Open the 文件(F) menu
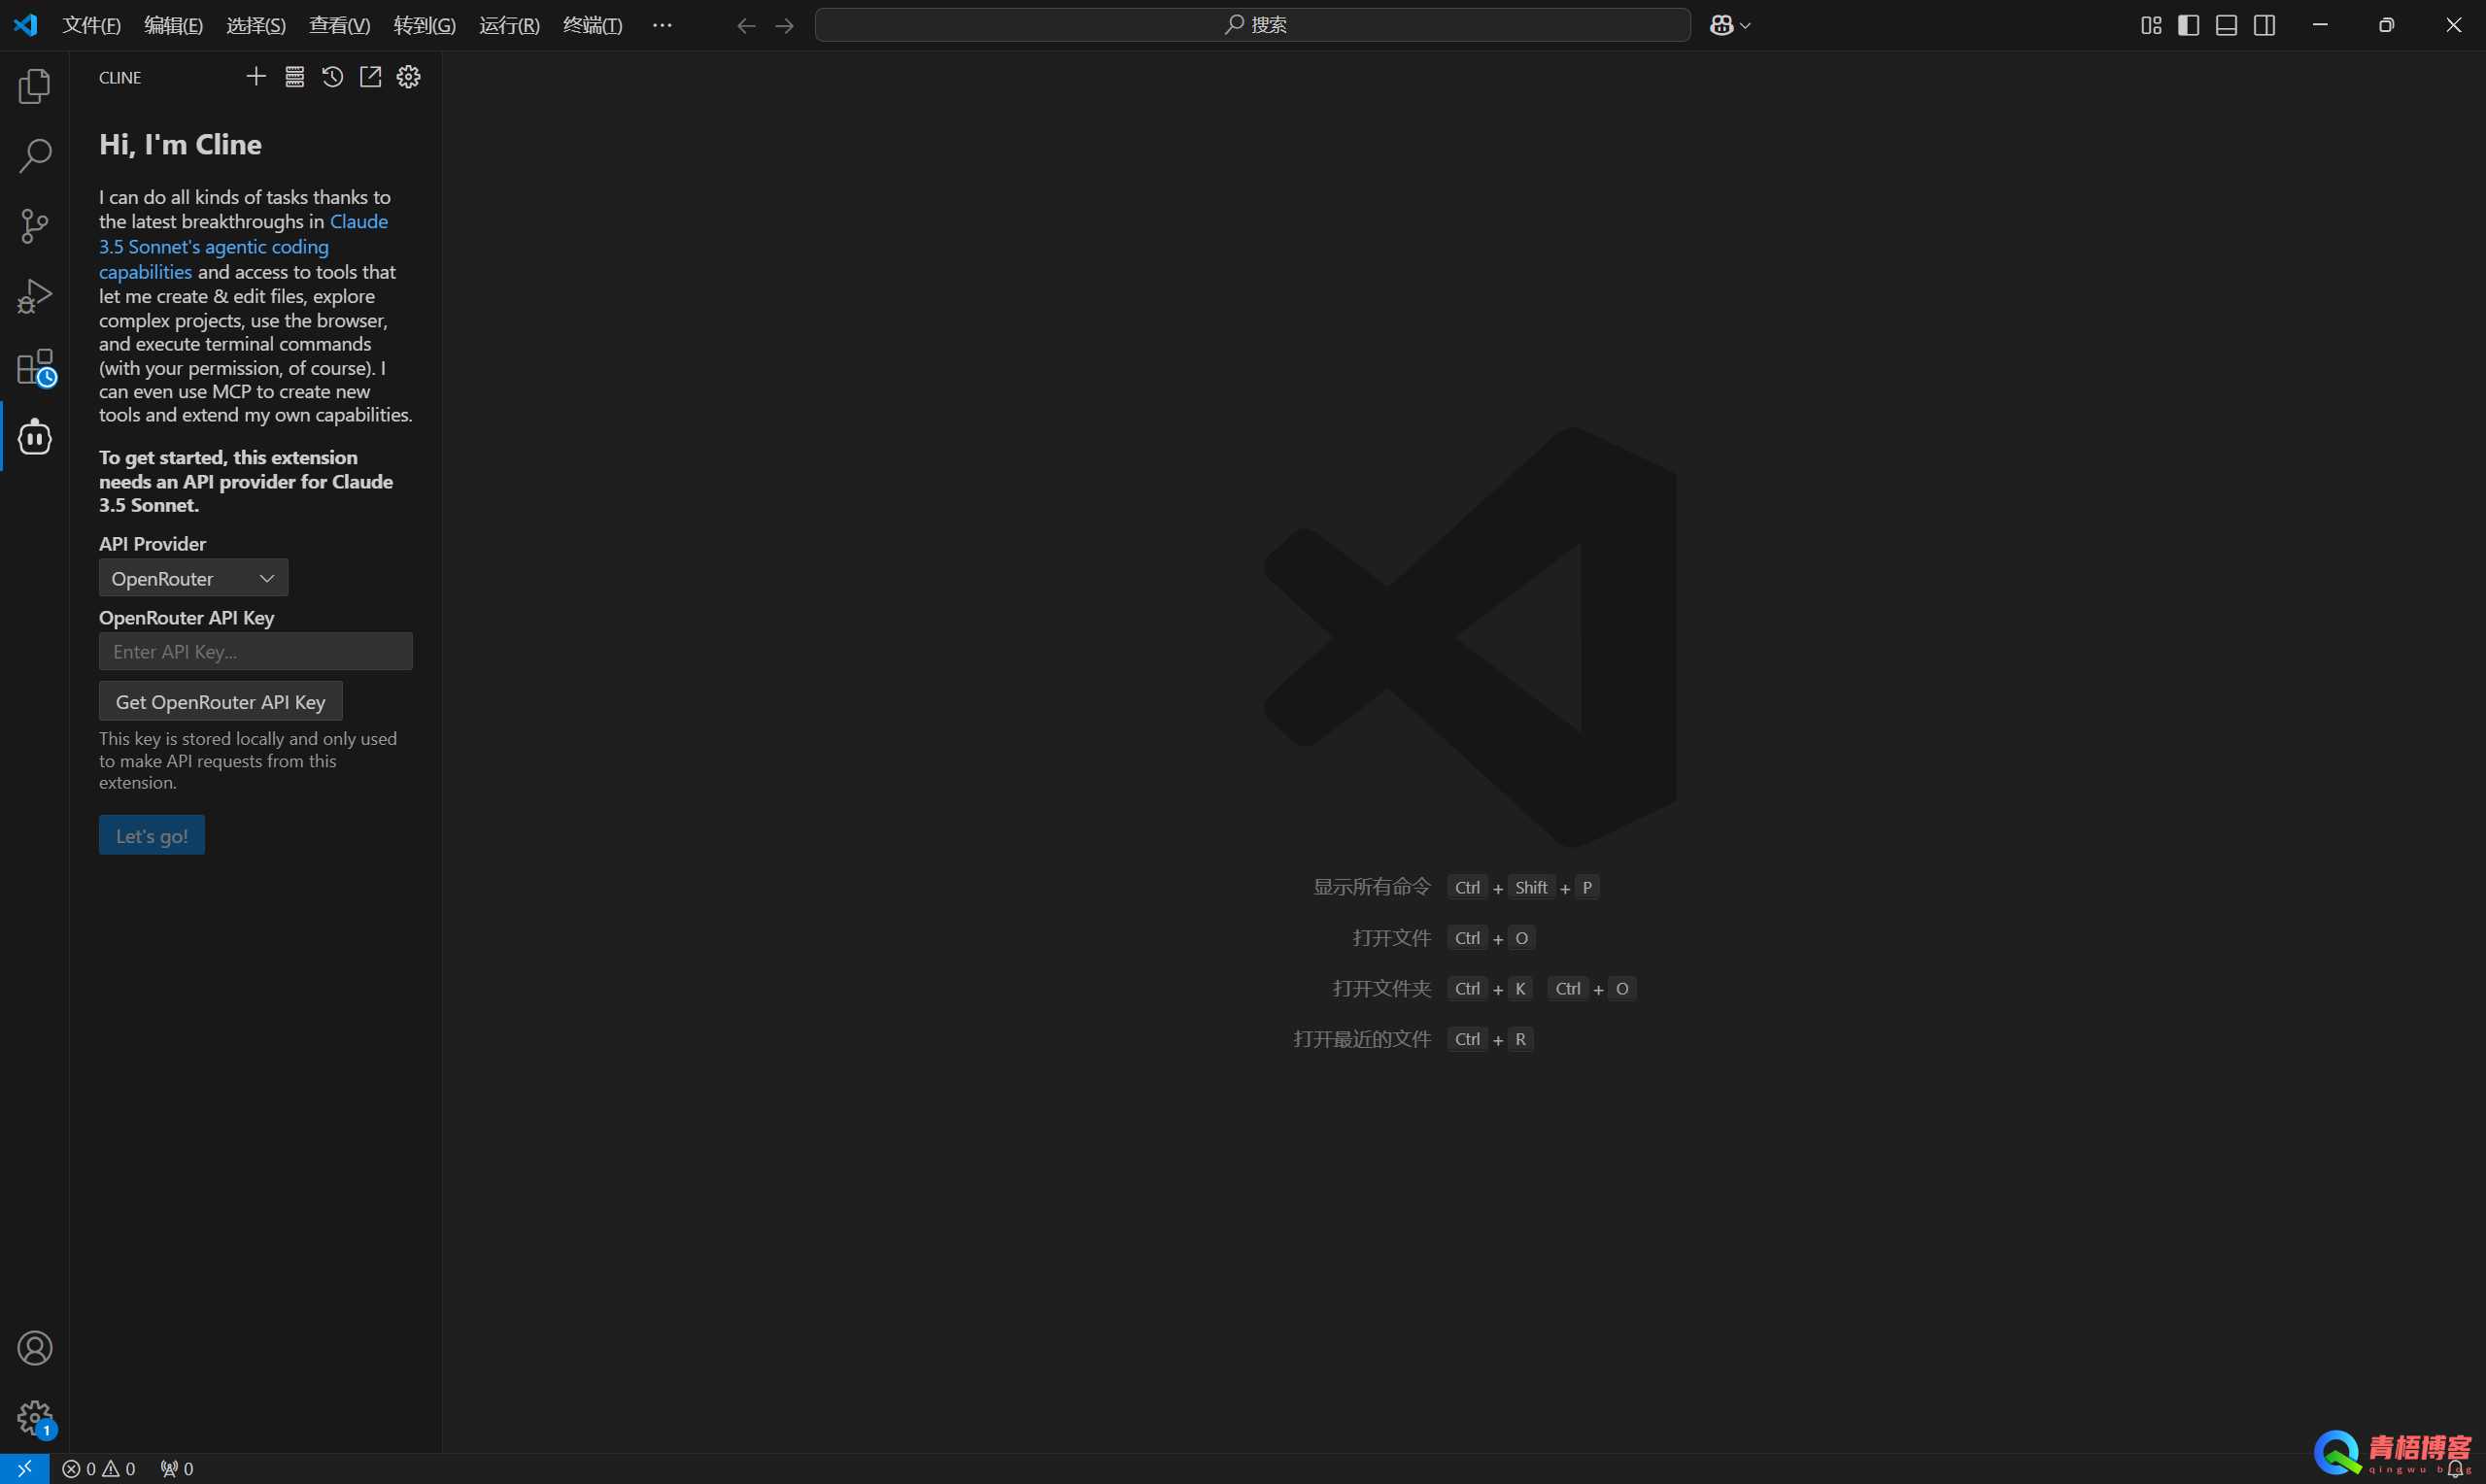The image size is (2486, 1484). point(91,26)
